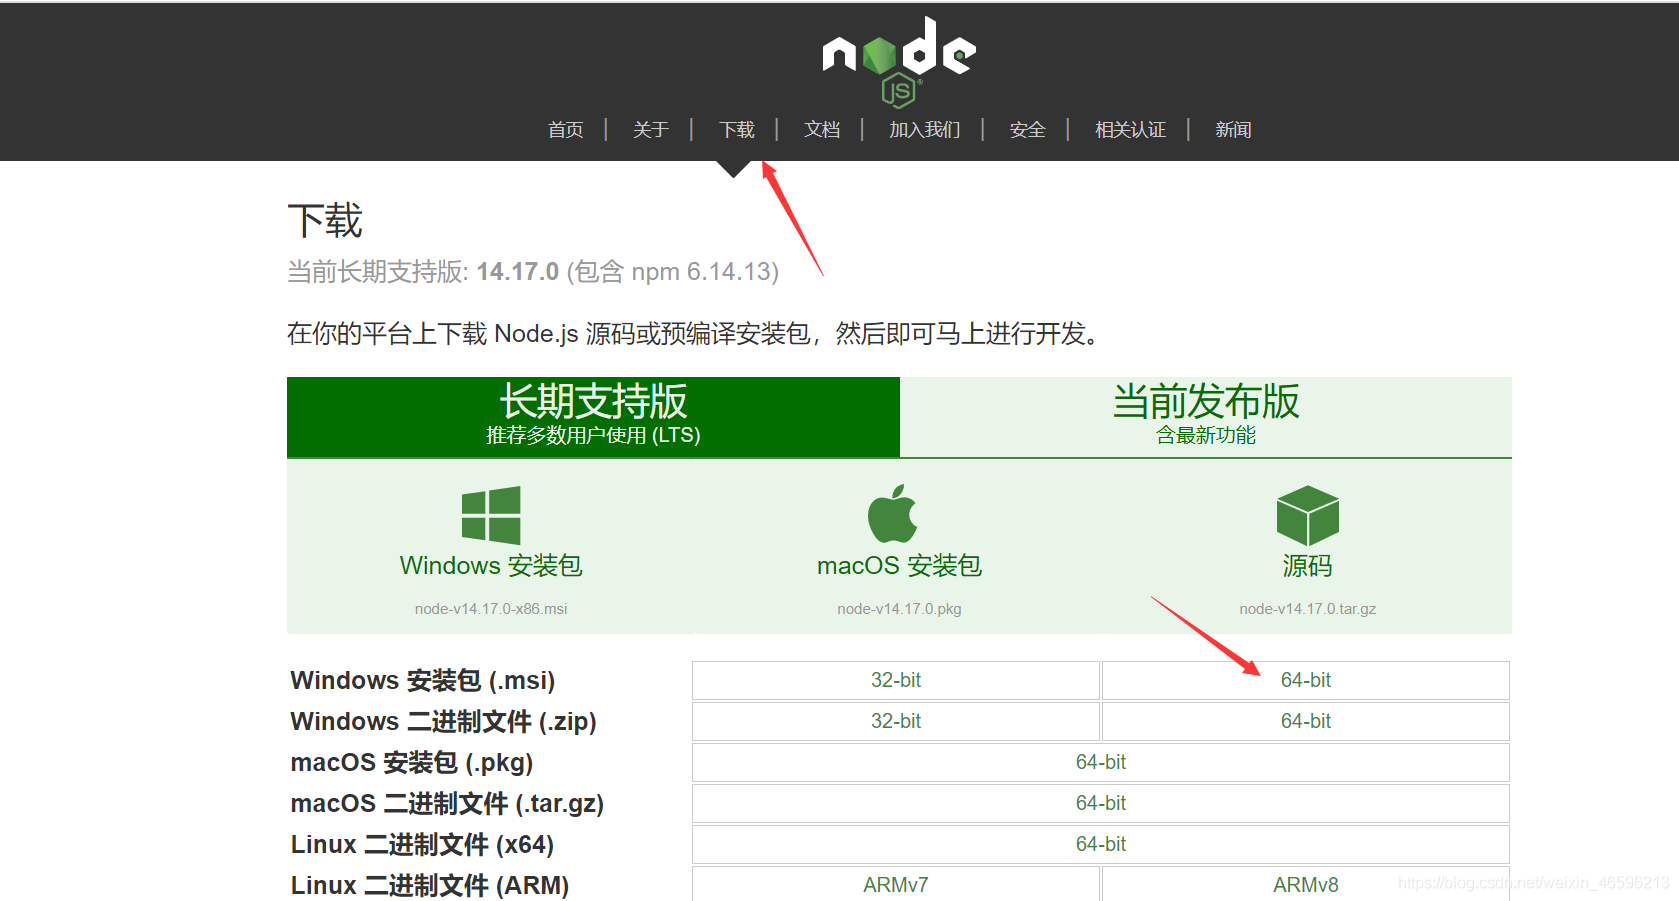This screenshot has height=901, width=1679.
Task: Click the node-v14.17.0.pkg filename
Action: point(899,609)
